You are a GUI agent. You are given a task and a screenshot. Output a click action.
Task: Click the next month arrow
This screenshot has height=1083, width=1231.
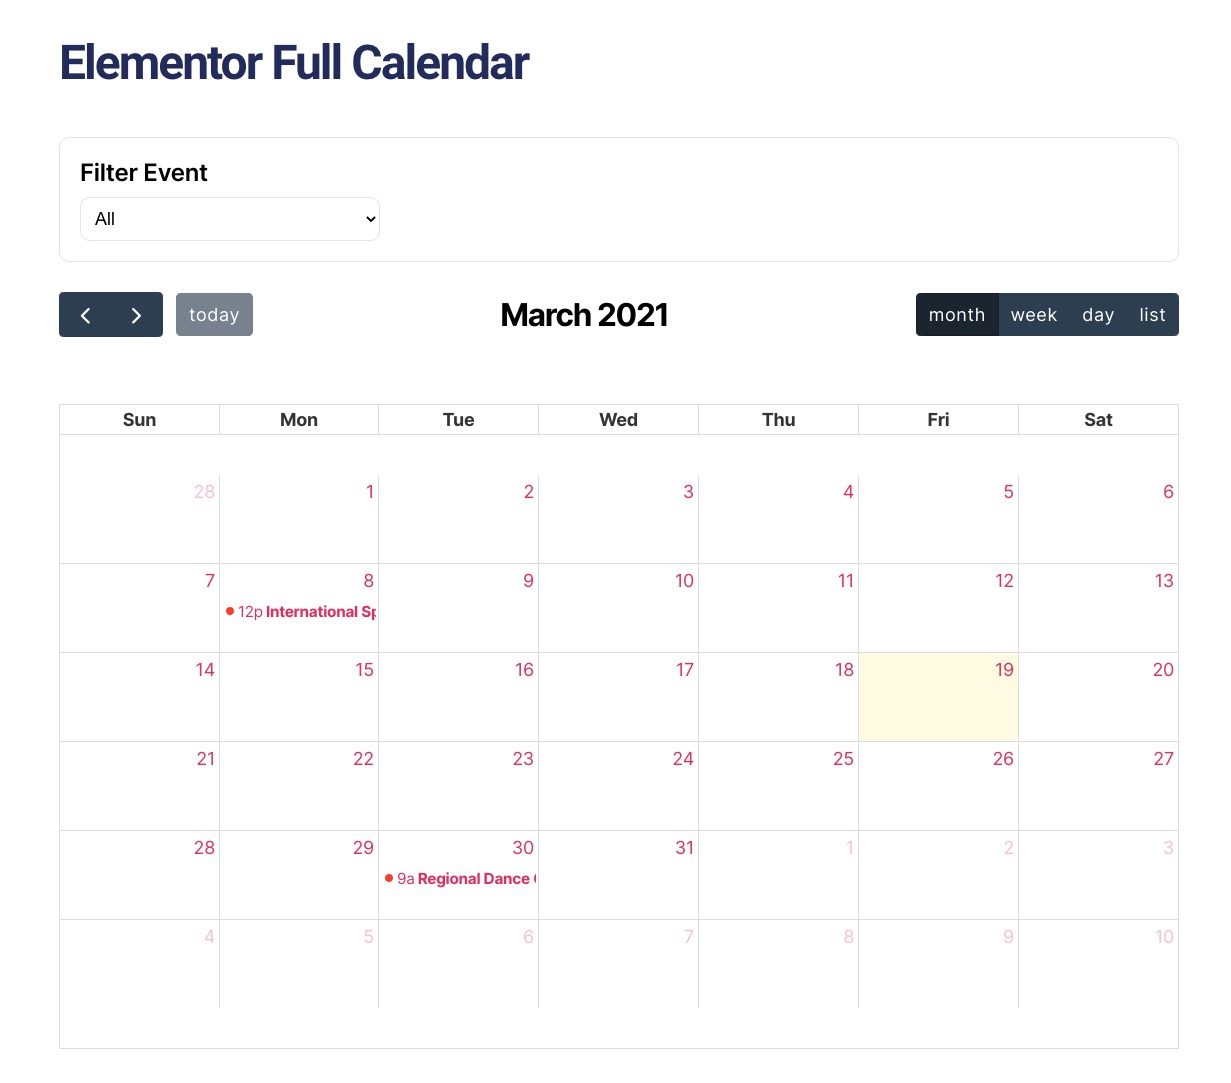[136, 314]
